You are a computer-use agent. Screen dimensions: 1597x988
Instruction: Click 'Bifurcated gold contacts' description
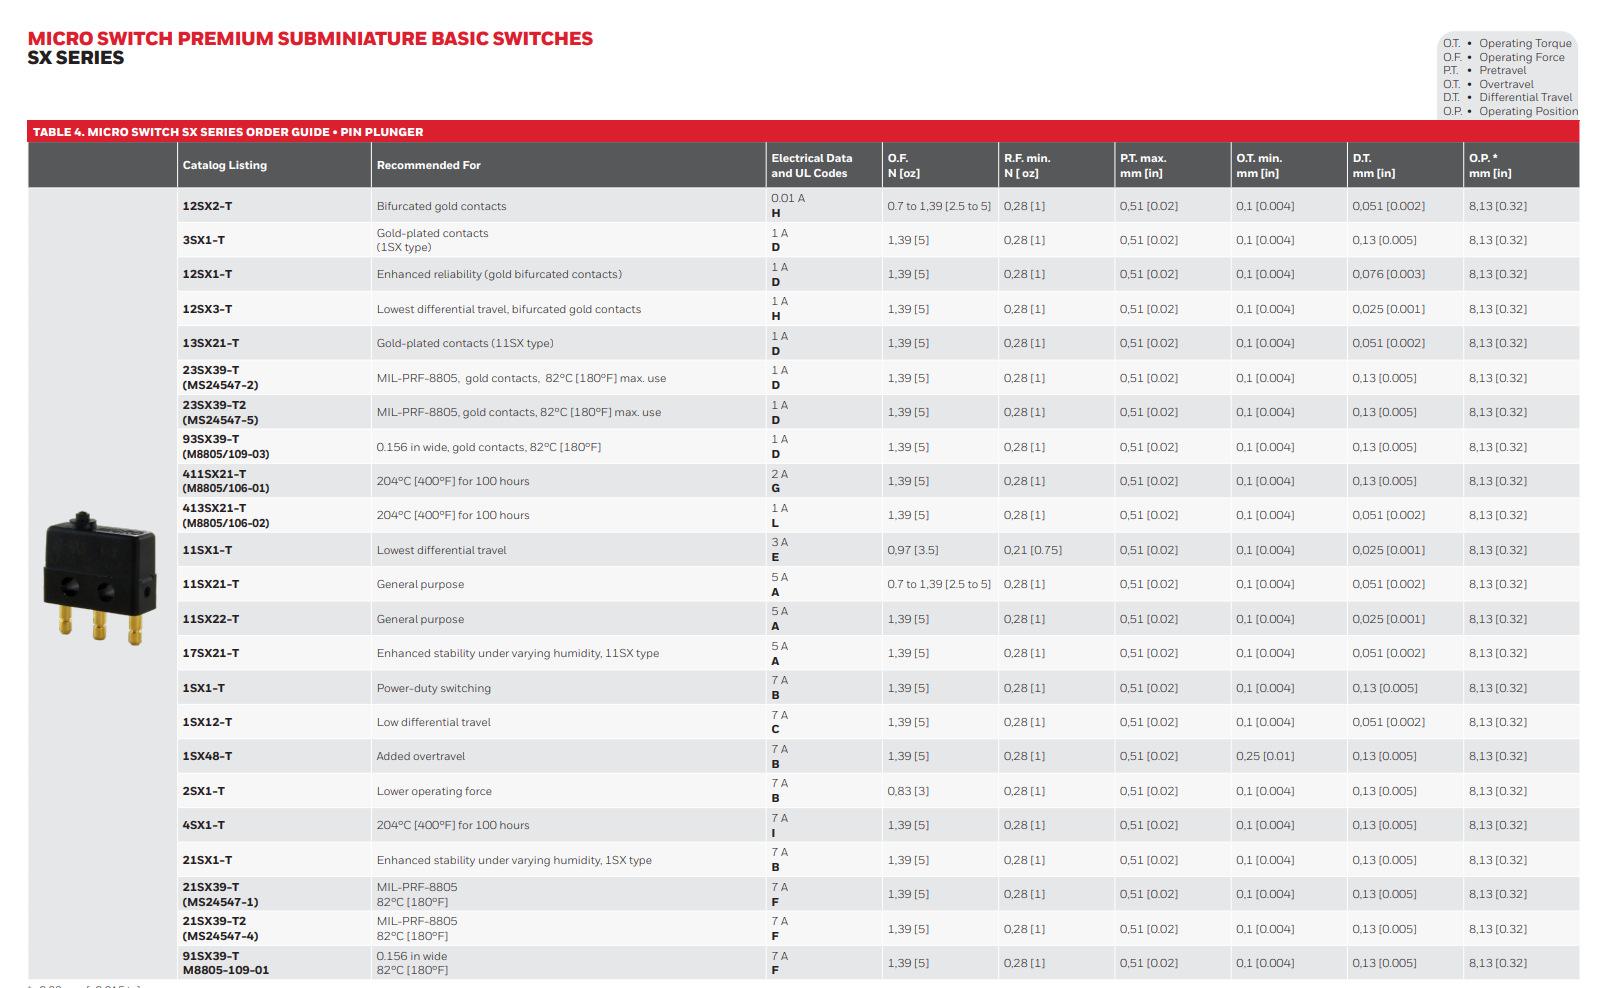click(441, 206)
